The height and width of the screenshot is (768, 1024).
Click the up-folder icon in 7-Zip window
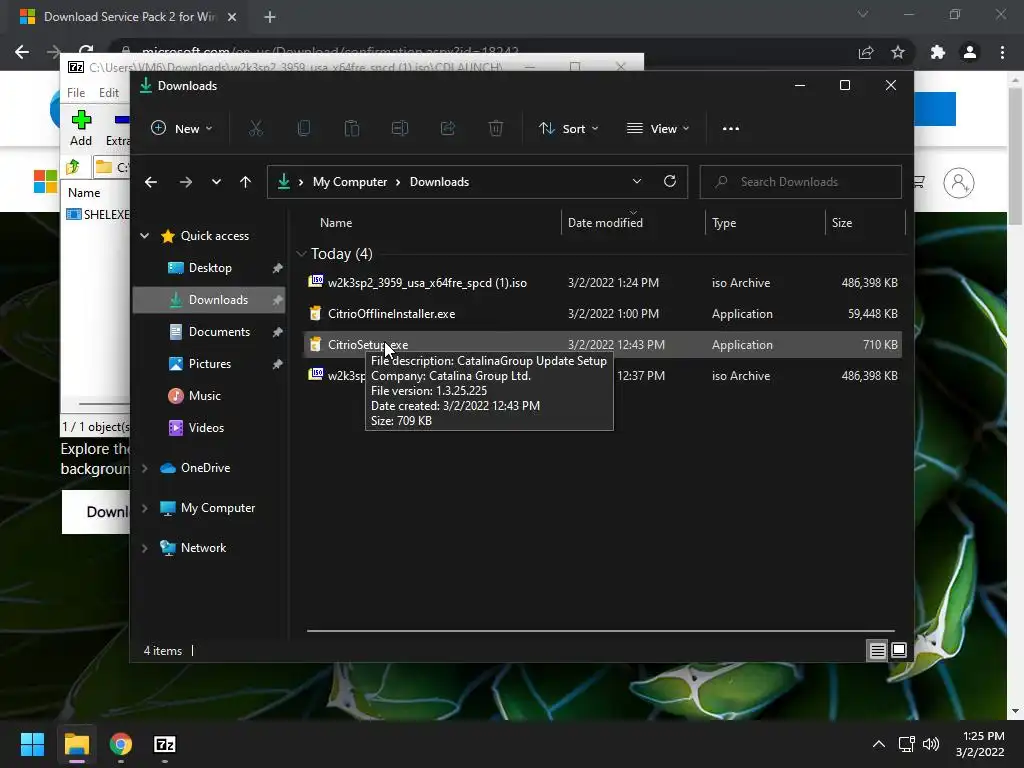[73, 167]
